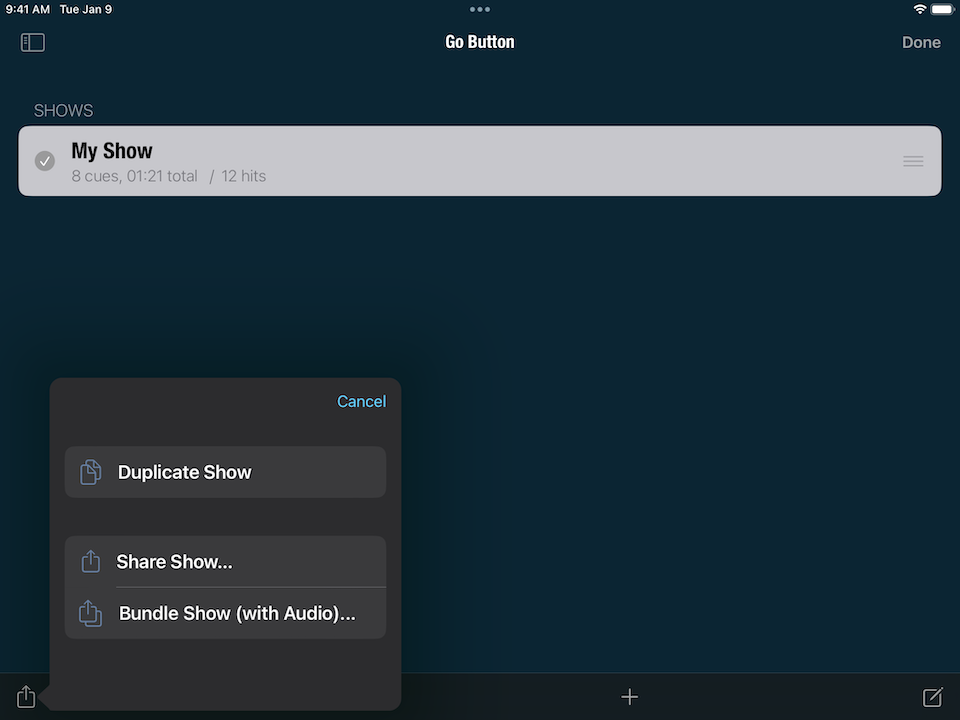The width and height of the screenshot is (960, 720).
Task: Open the compose edit icon
Action: 932,697
